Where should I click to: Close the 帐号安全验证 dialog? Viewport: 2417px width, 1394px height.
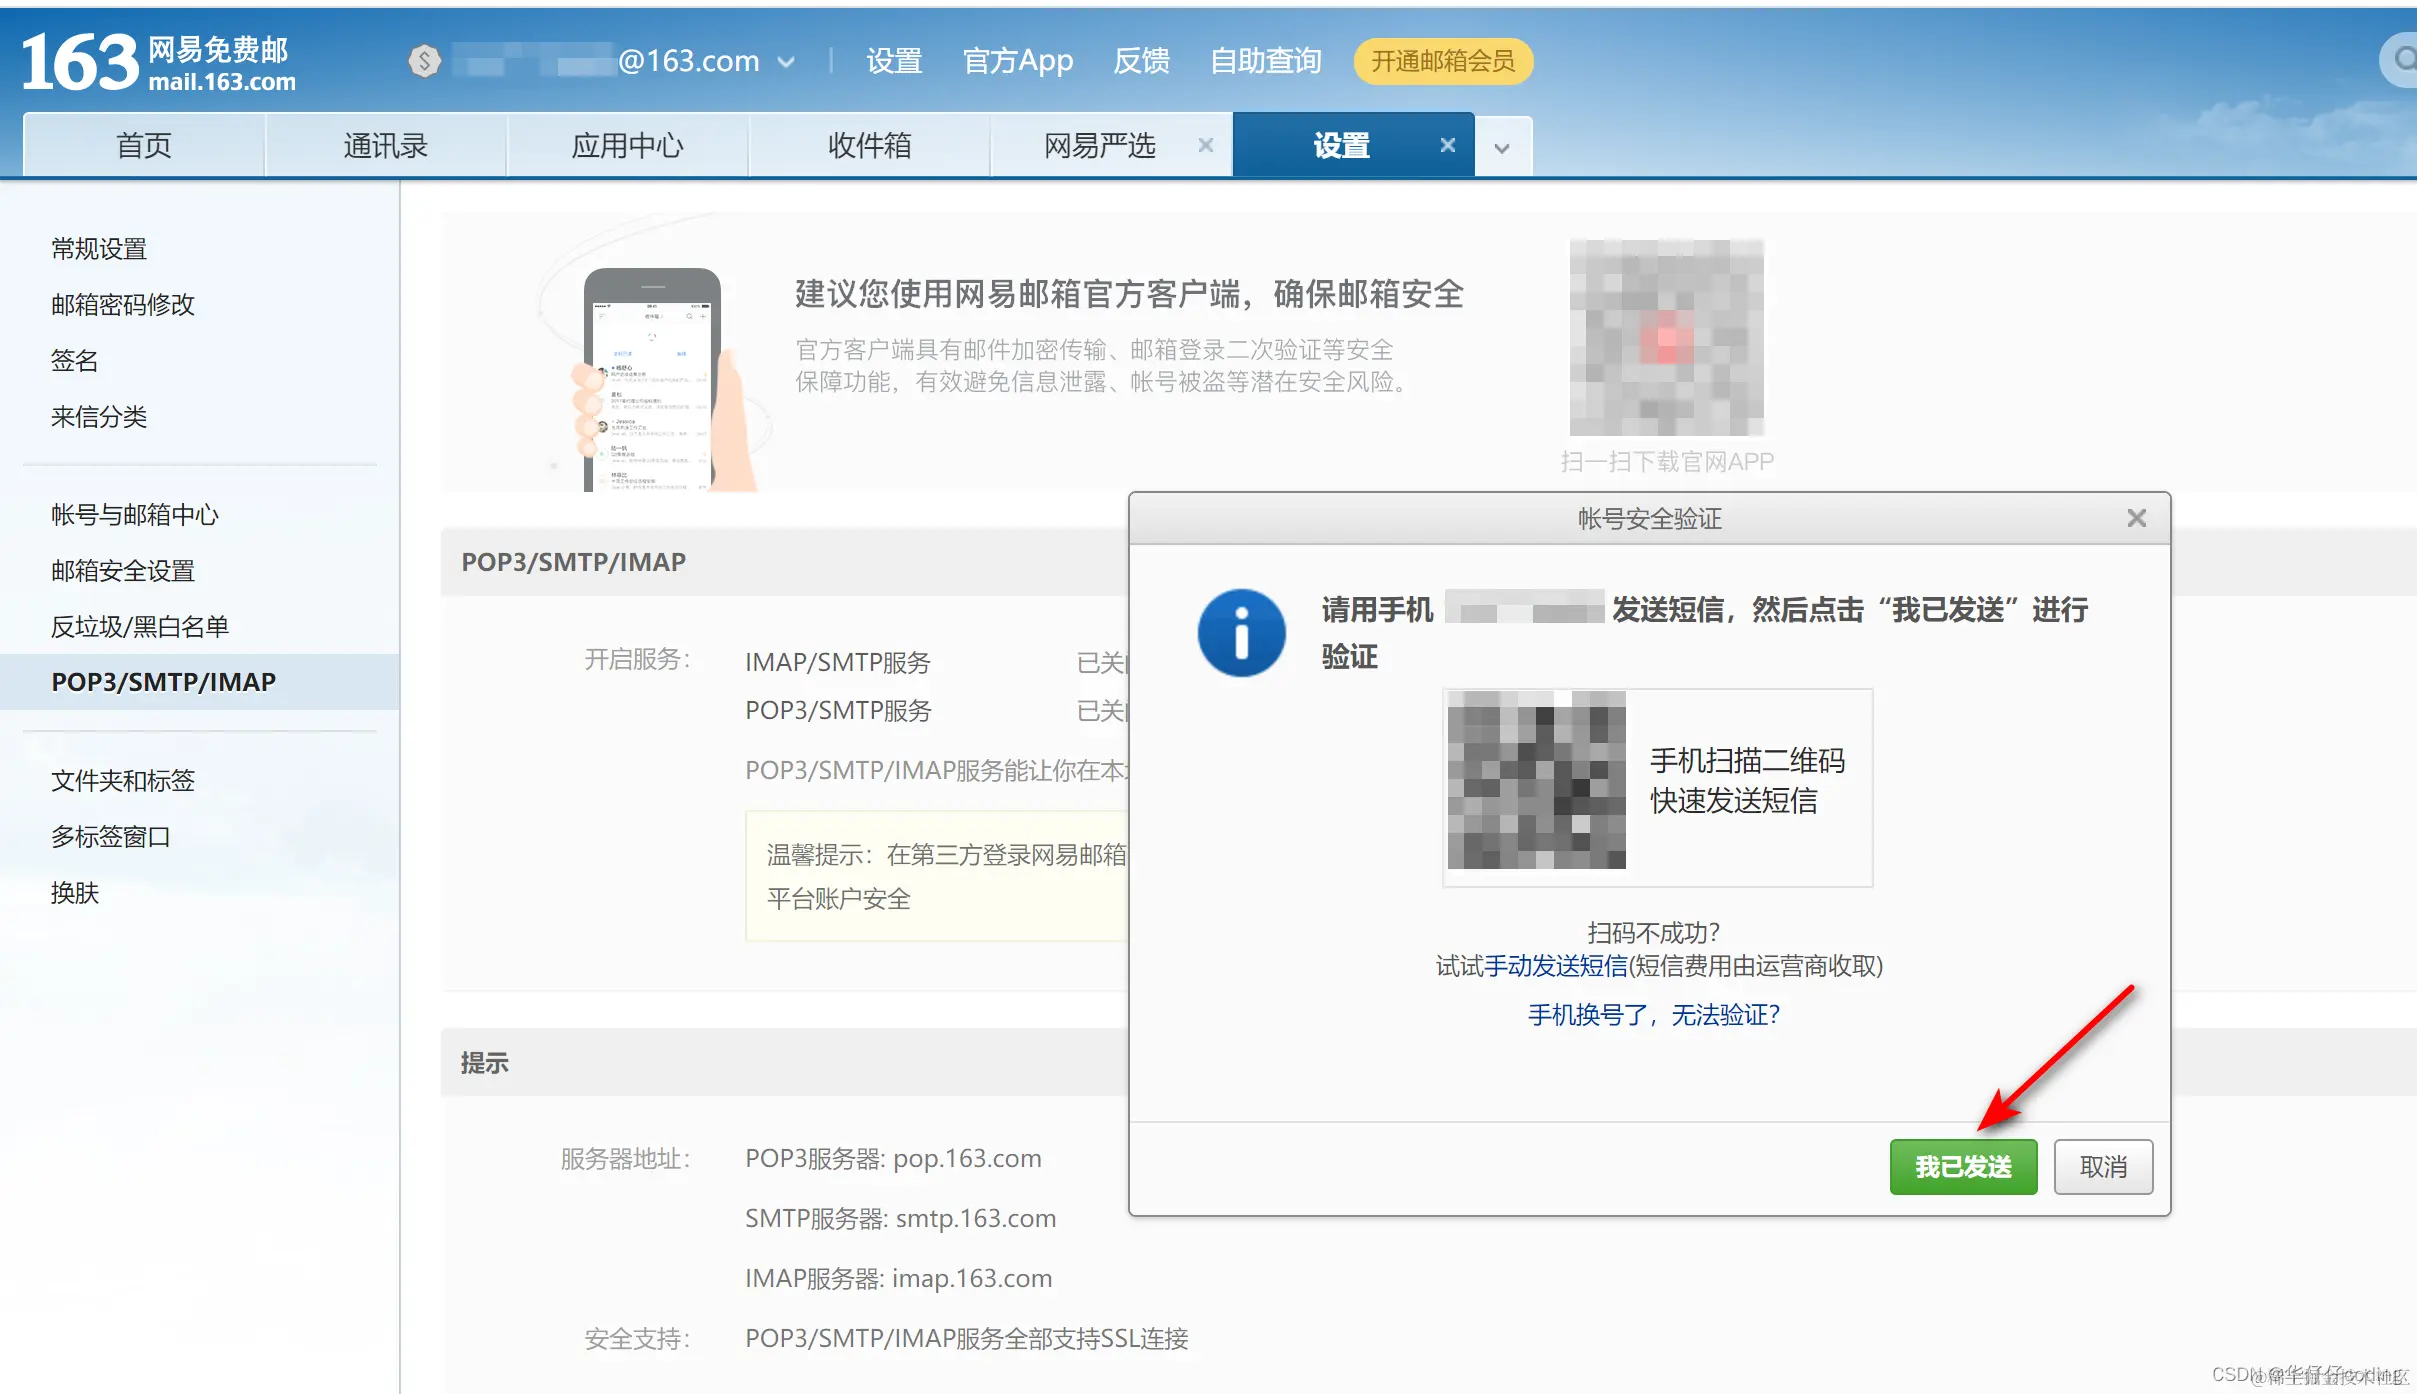2137,517
